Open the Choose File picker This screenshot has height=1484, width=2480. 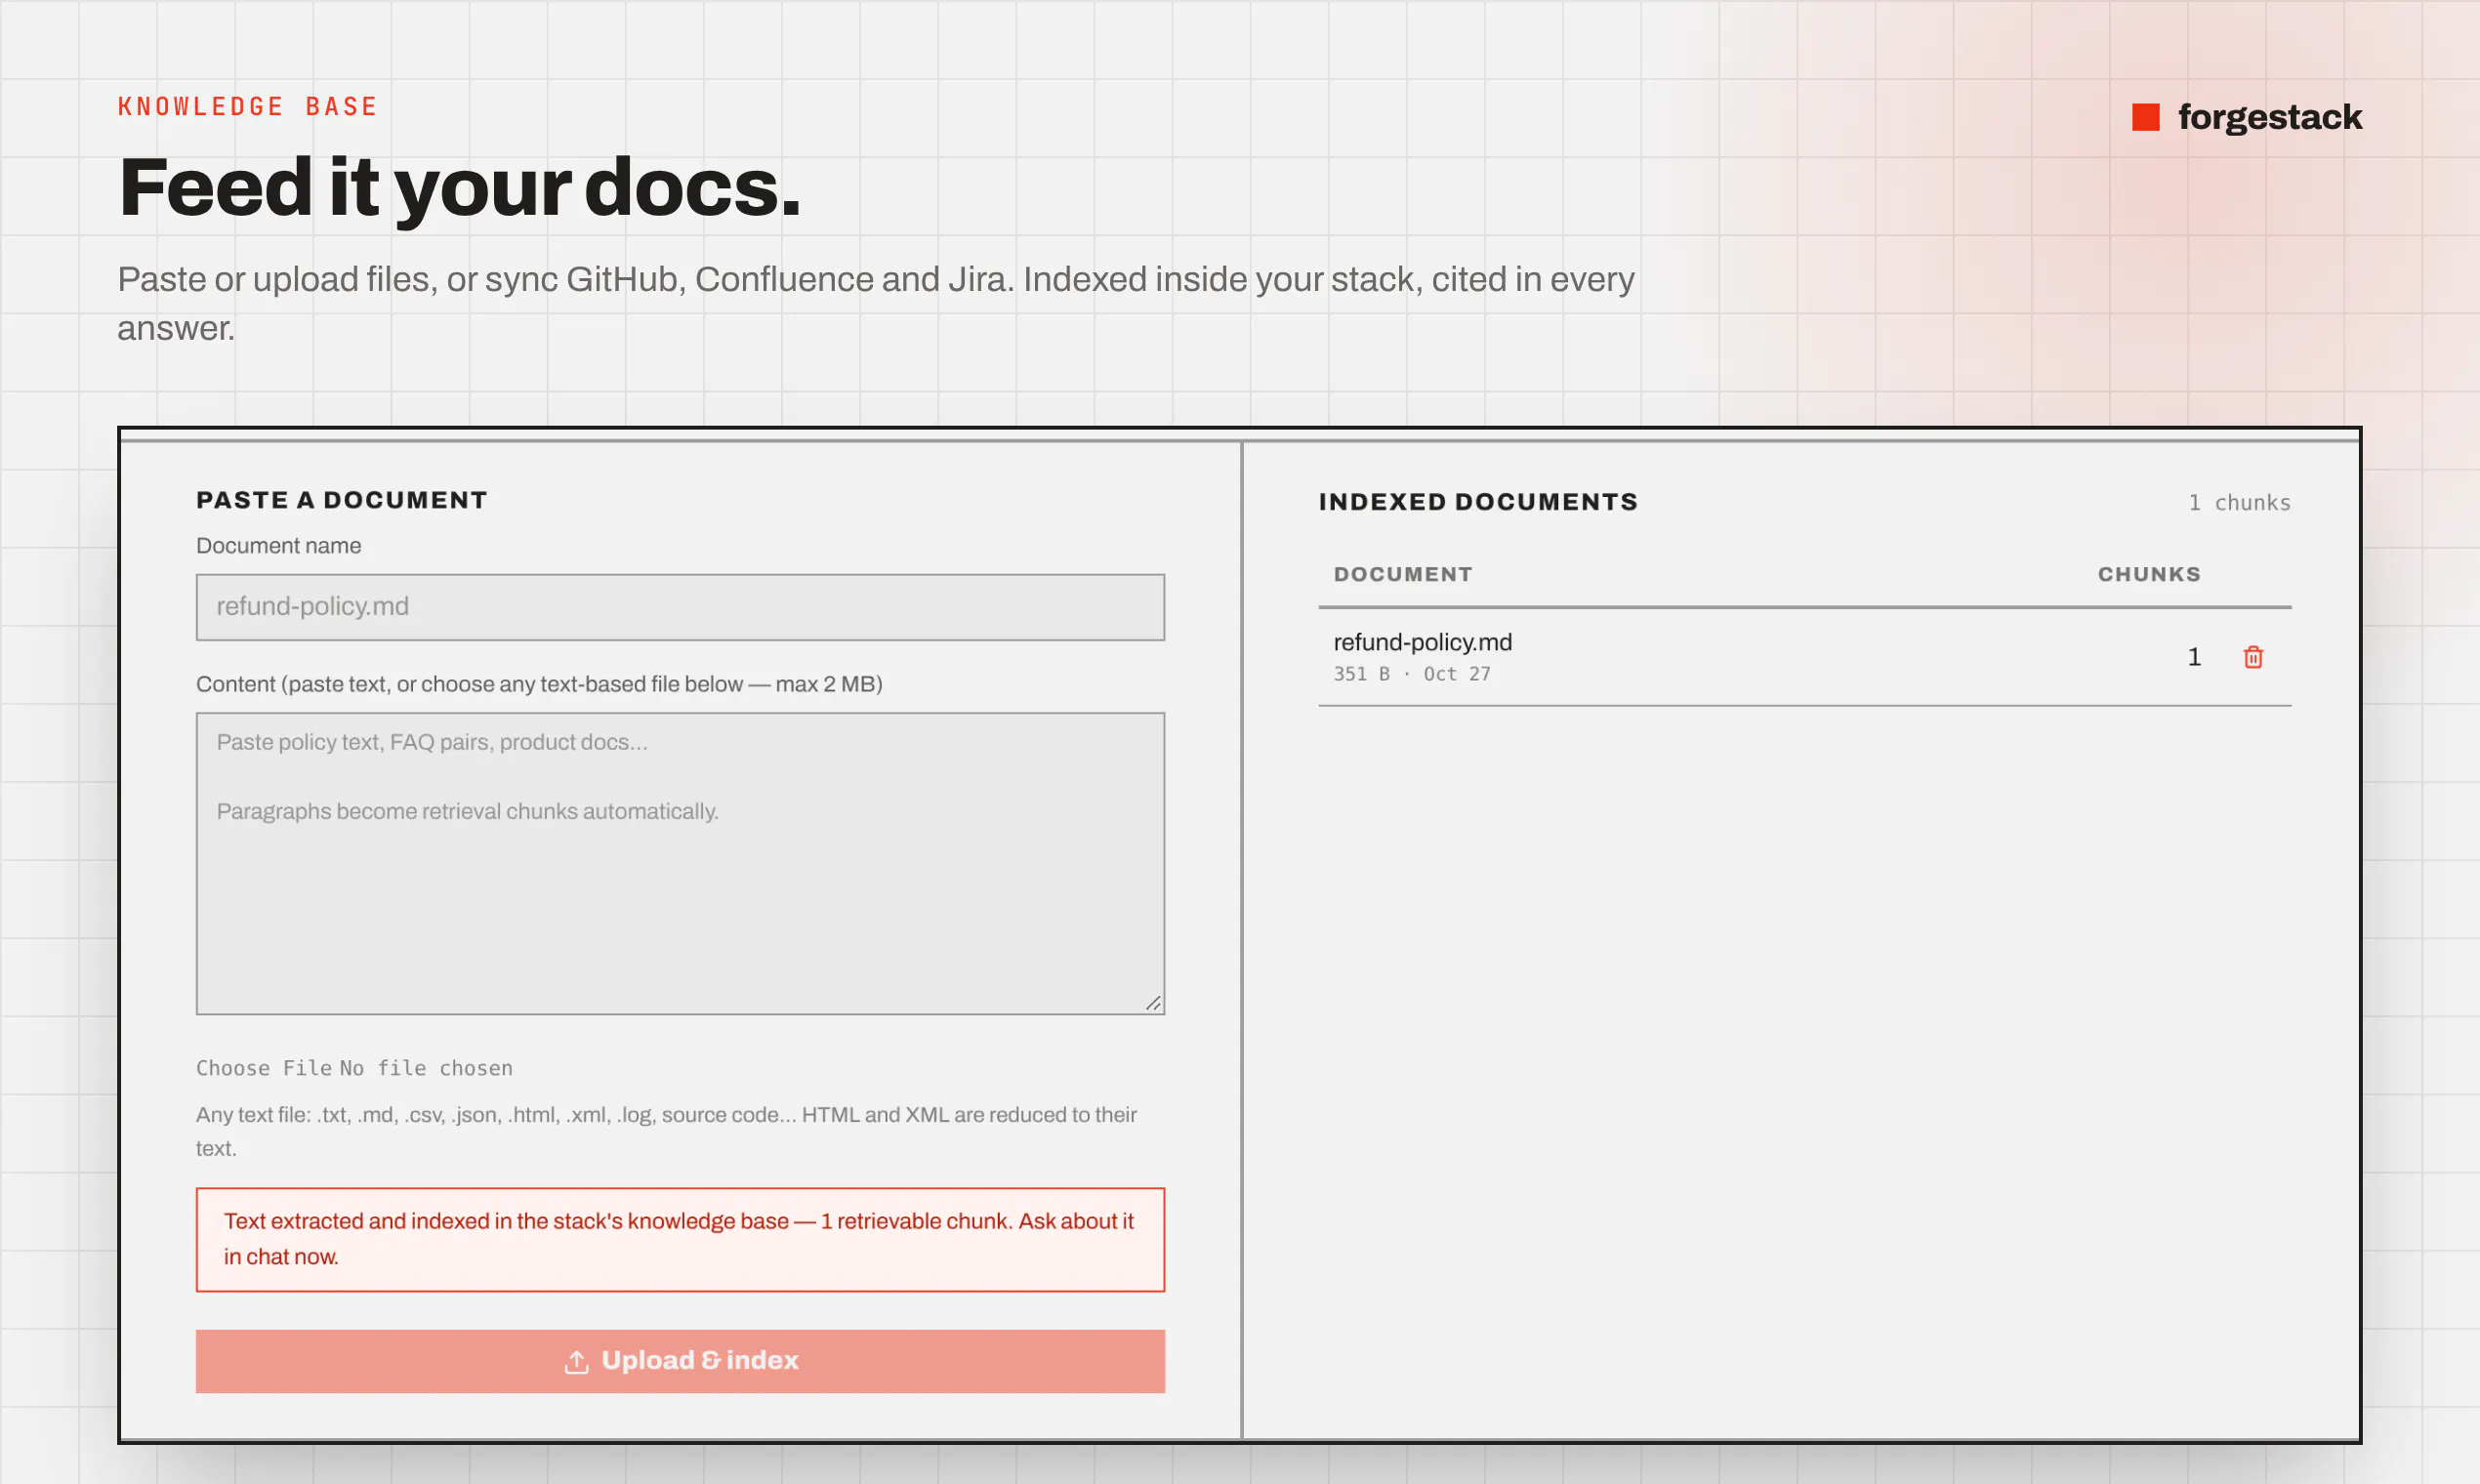[x=265, y=1068]
